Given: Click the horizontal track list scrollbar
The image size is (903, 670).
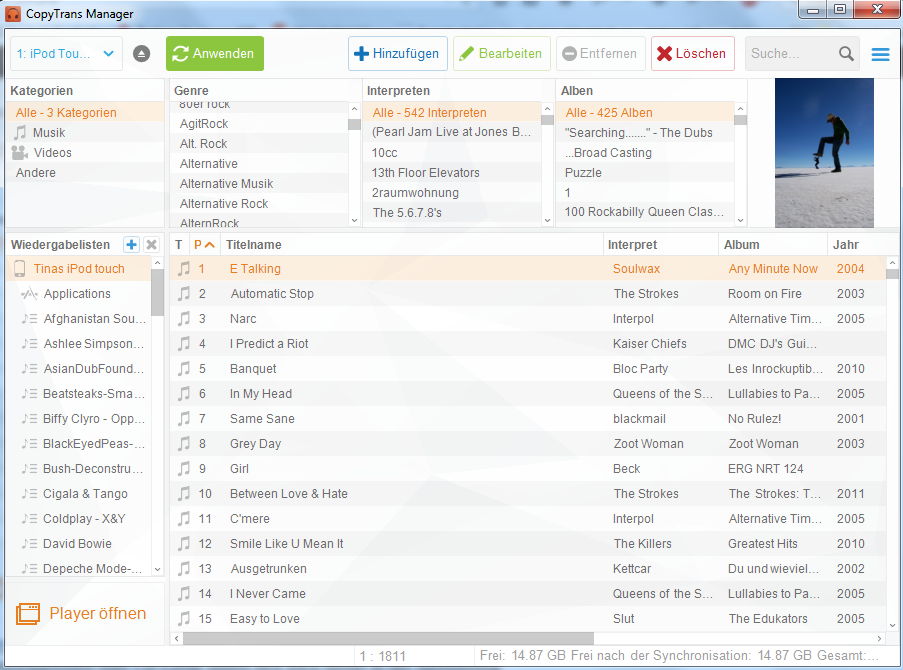Looking at the screenshot, I should (x=388, y=638).
